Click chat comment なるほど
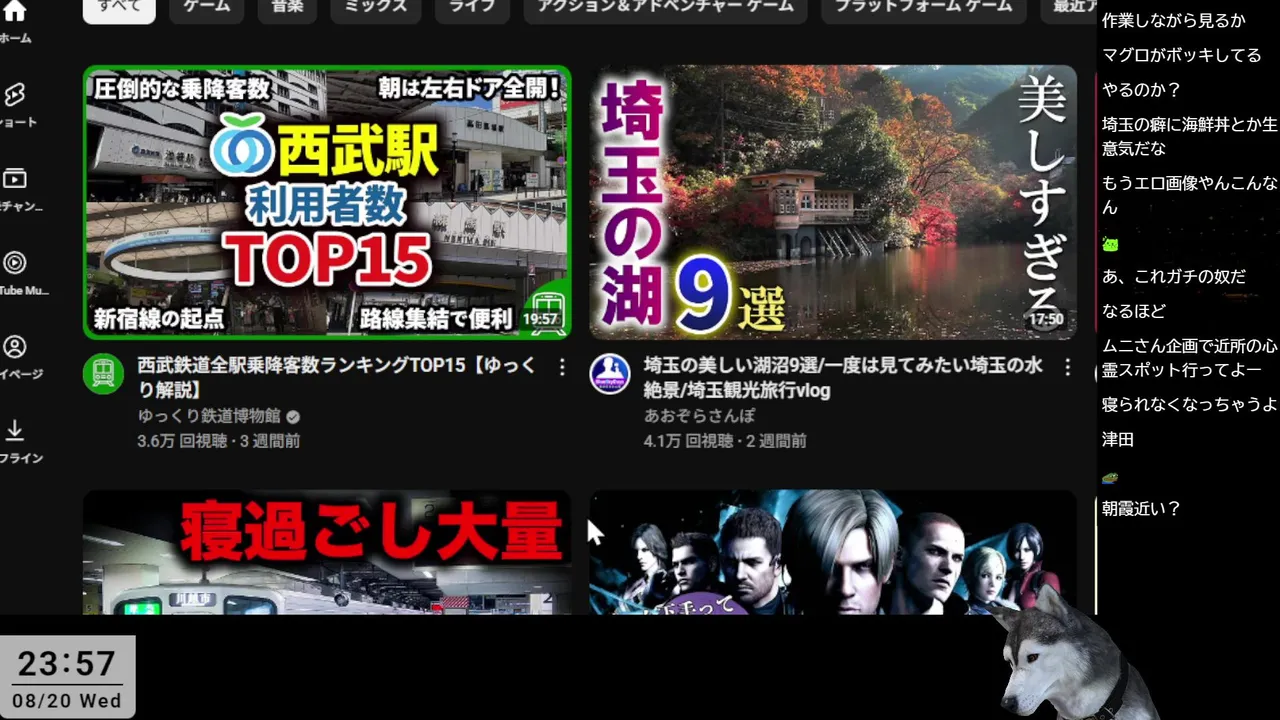This screenshot has width=1280, height=720. [1133, 311]
